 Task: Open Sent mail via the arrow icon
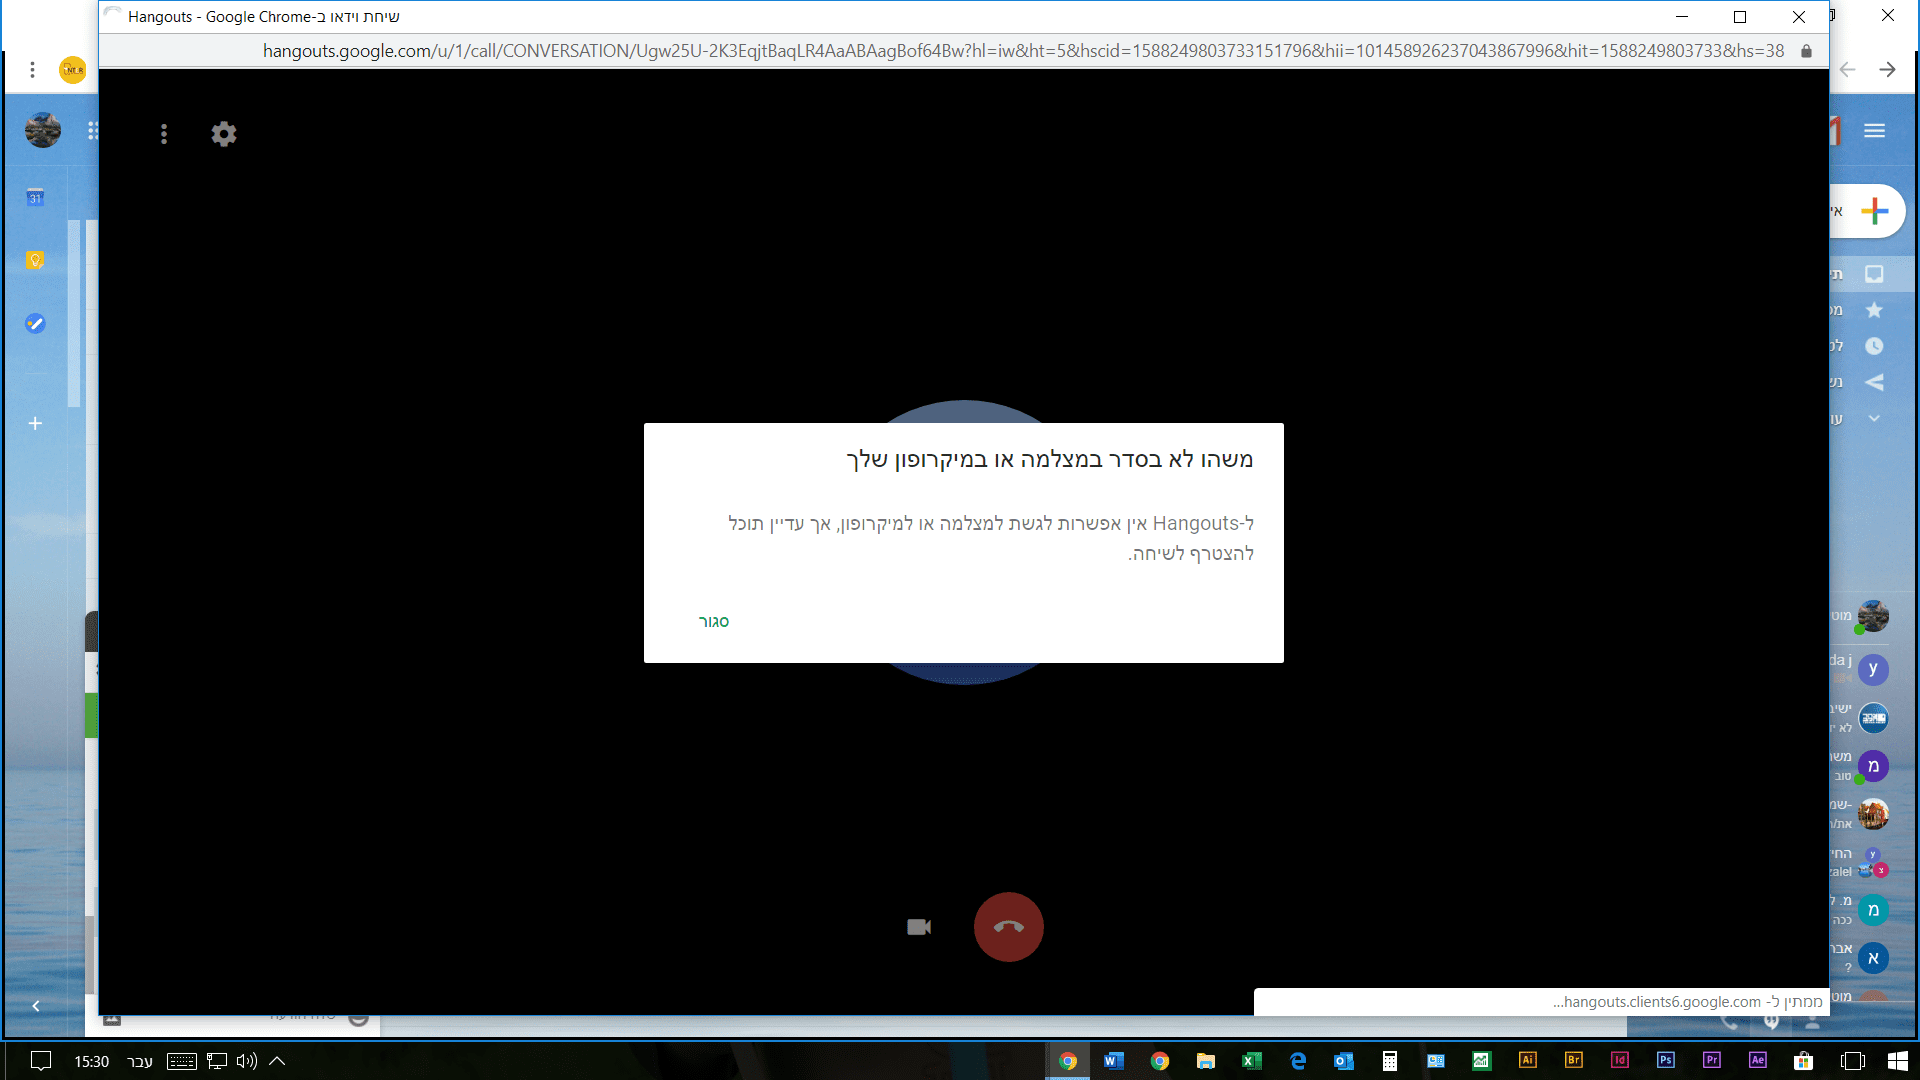click(x=1874, y=382)
